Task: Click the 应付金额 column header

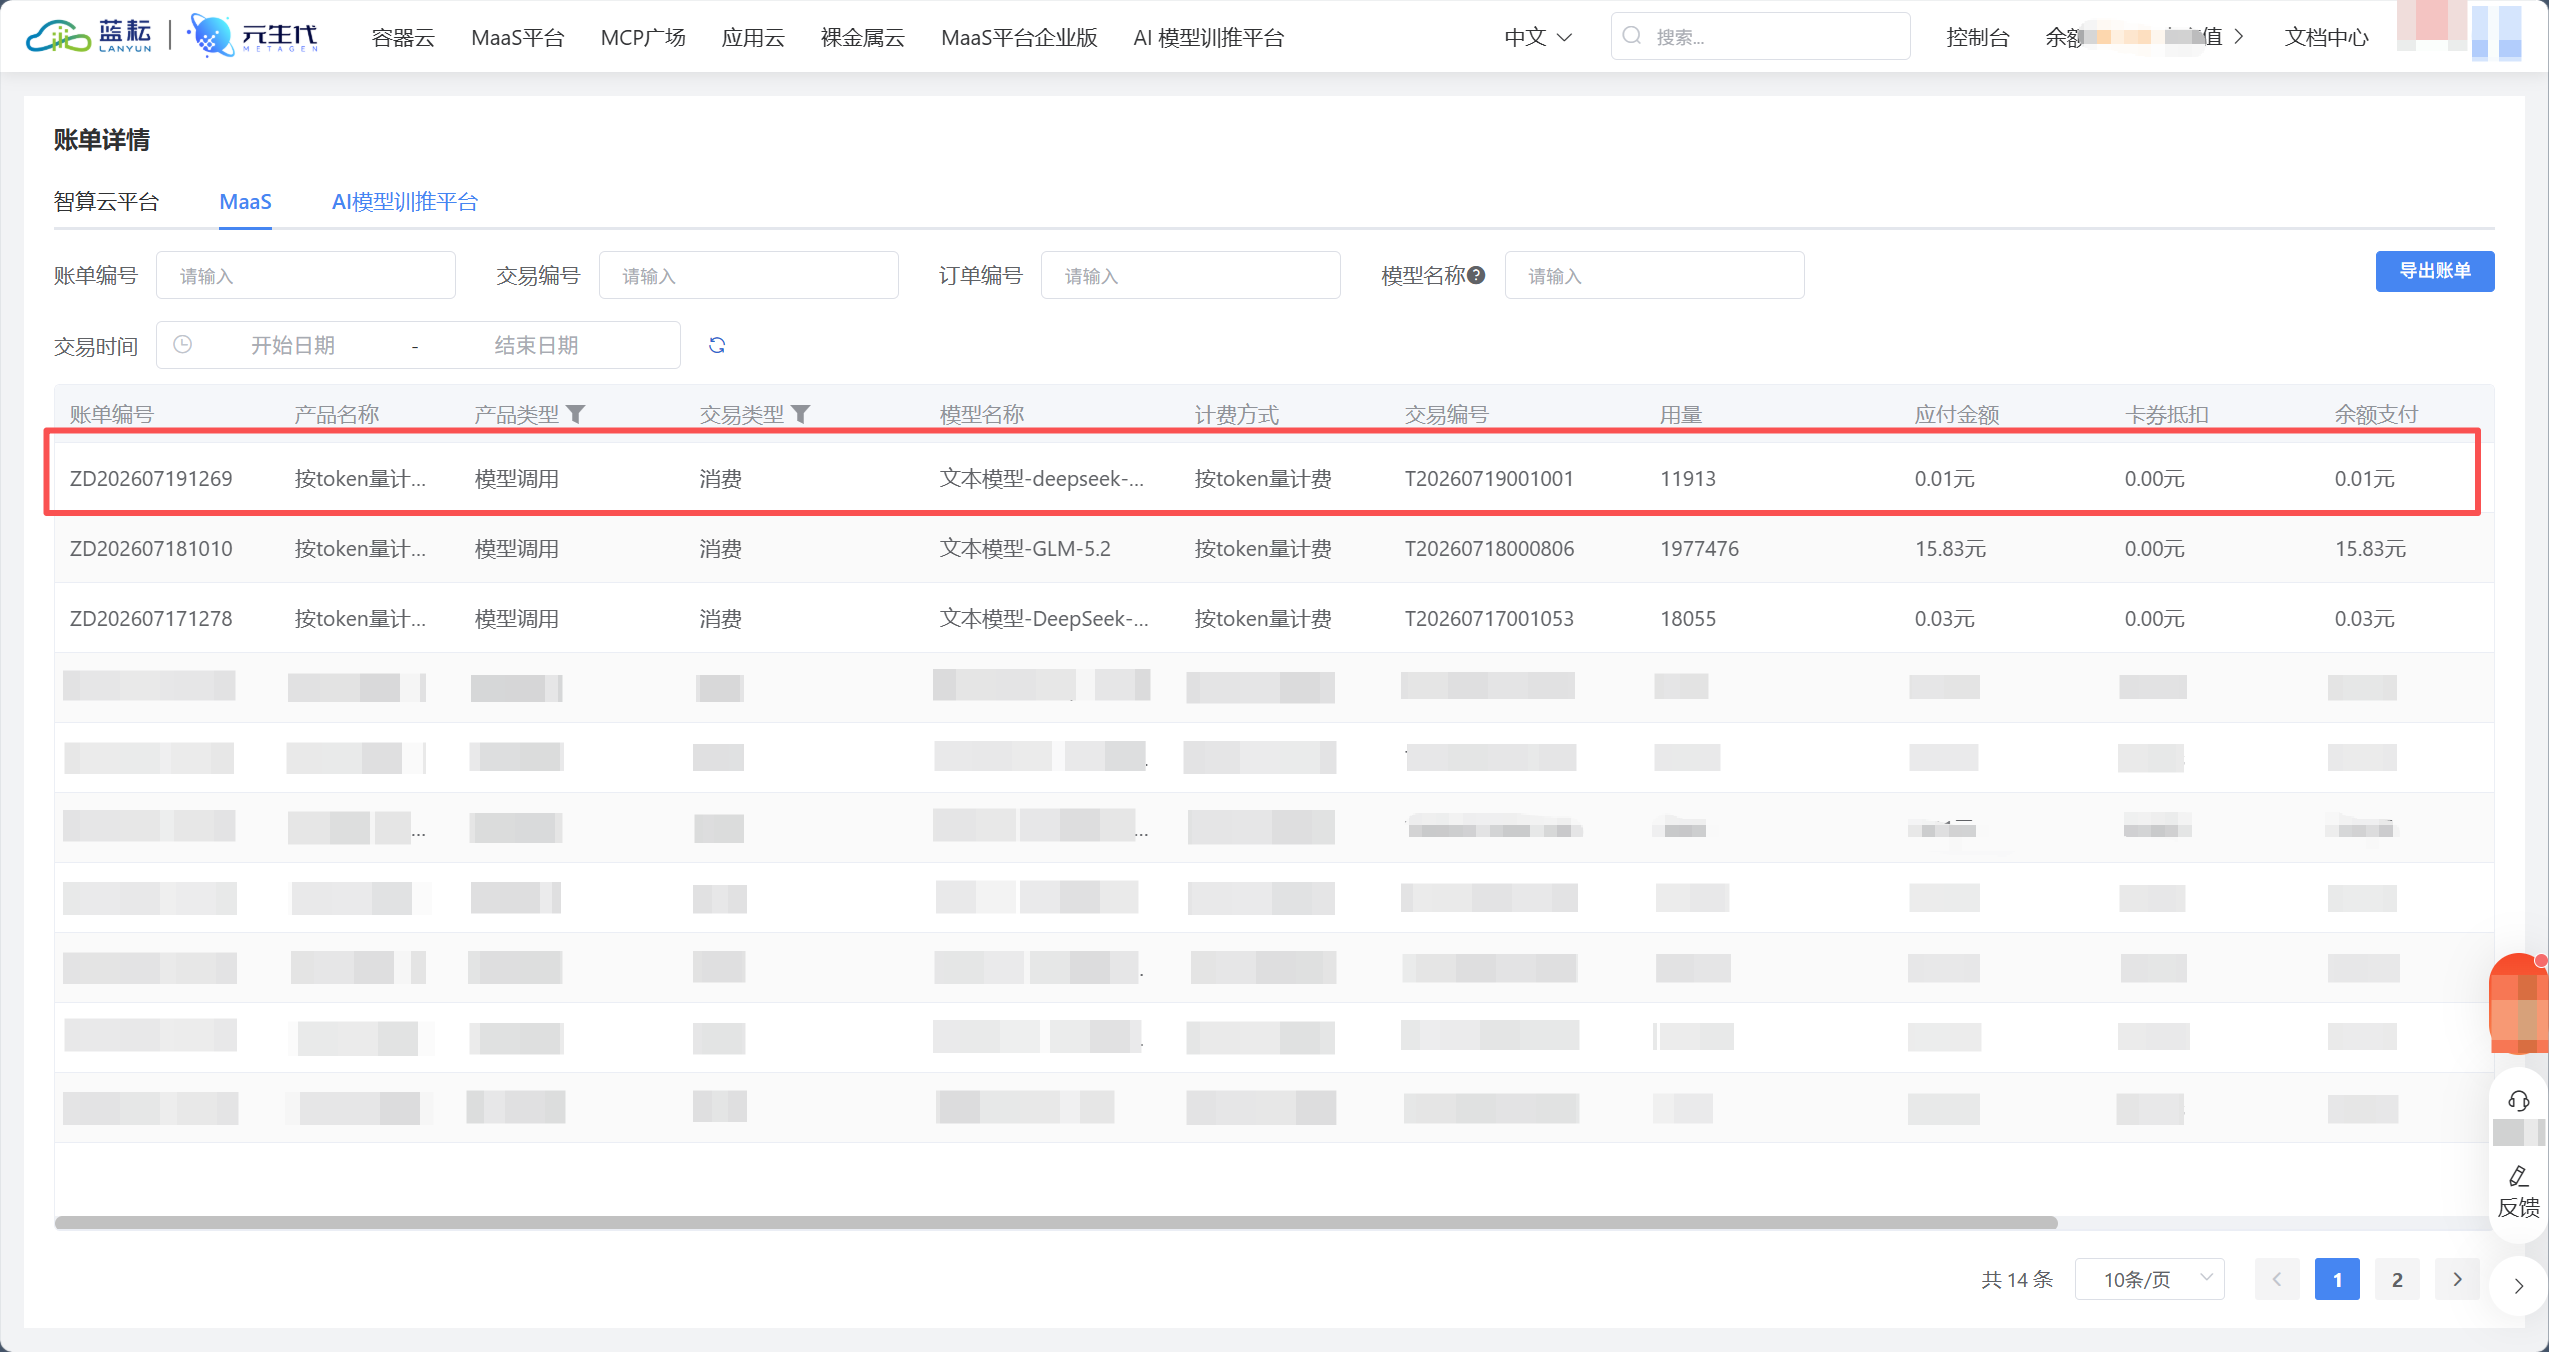Action: [1957, 414]
